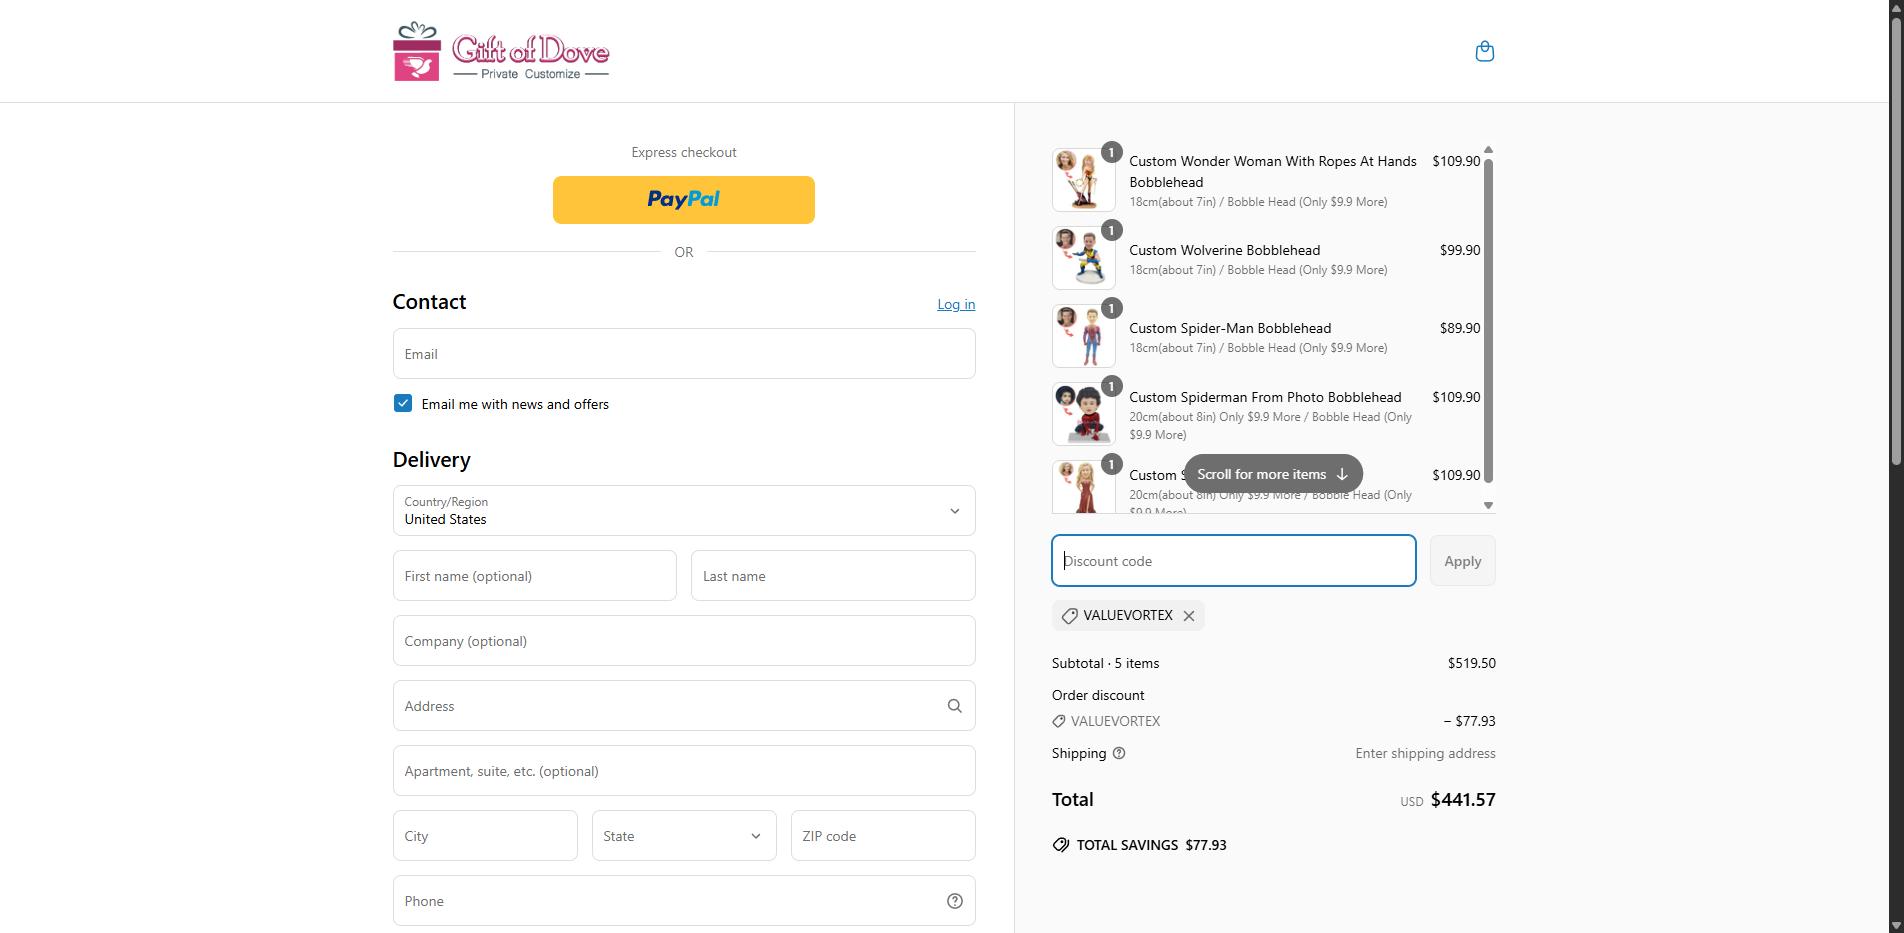Focus the Email input field
The height and width of the screenshot is (933, 1904).
(x=684, y=354)
